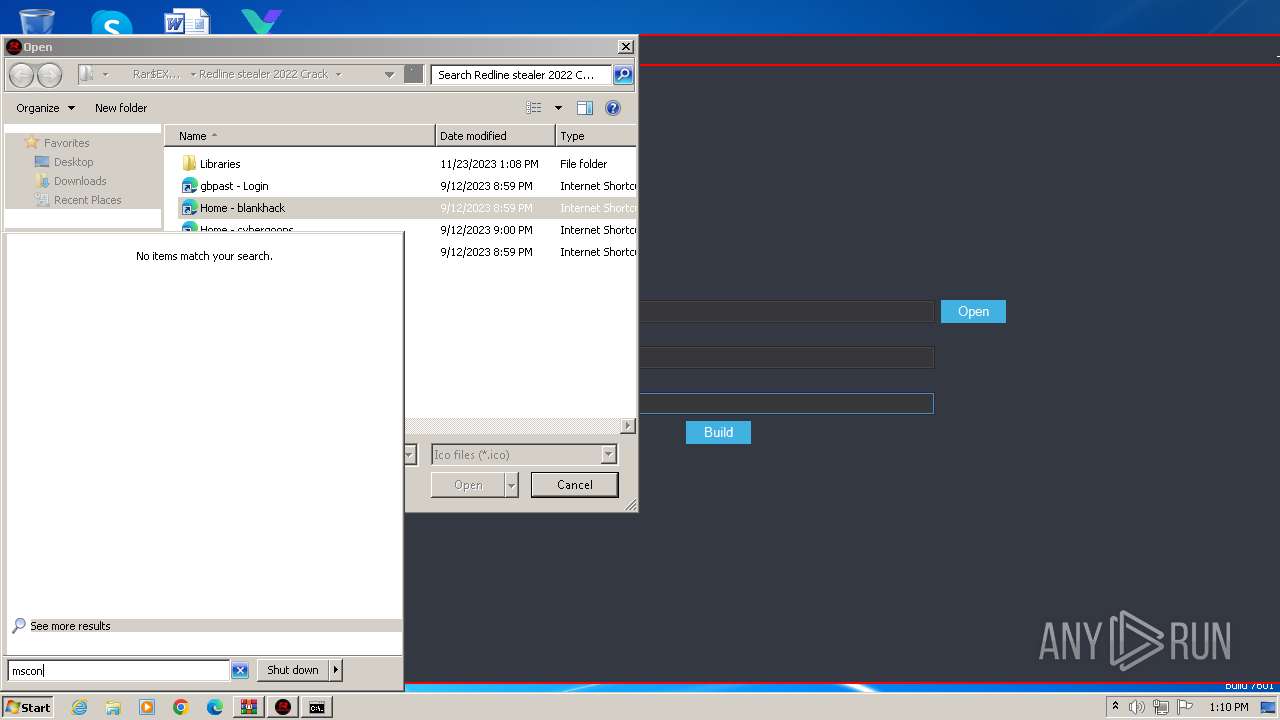Launch Windows Media Player from taskbar
The image size is (1280, 720).
pos(147,707)
